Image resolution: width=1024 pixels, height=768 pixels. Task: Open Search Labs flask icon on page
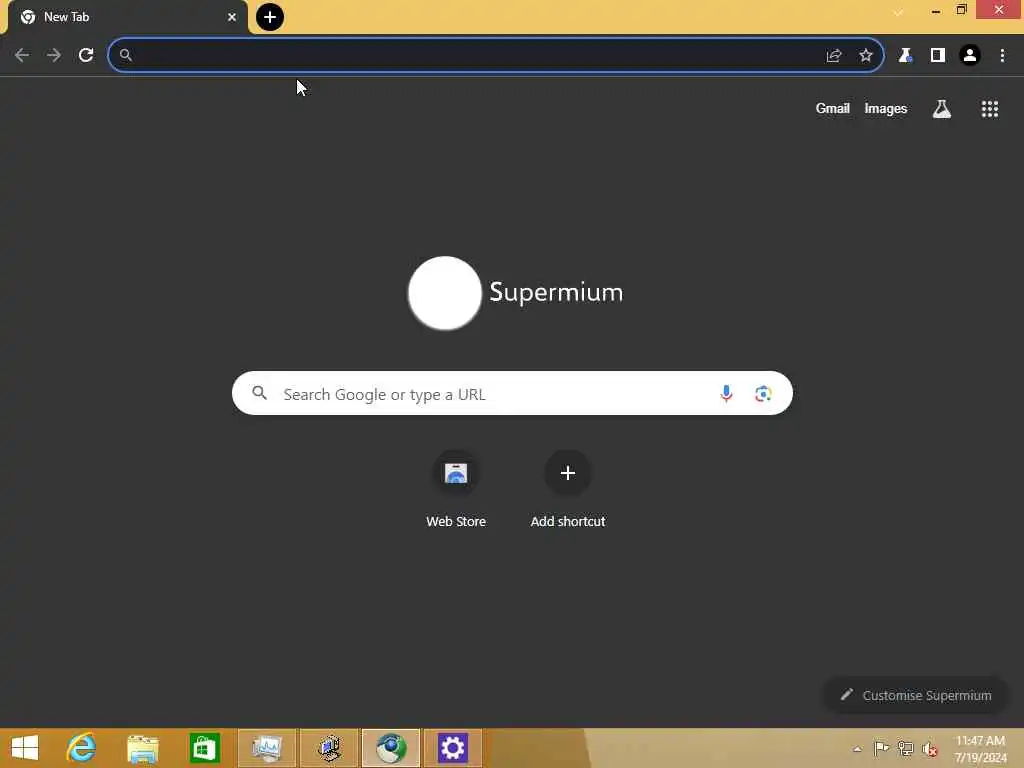coord(942,109)
